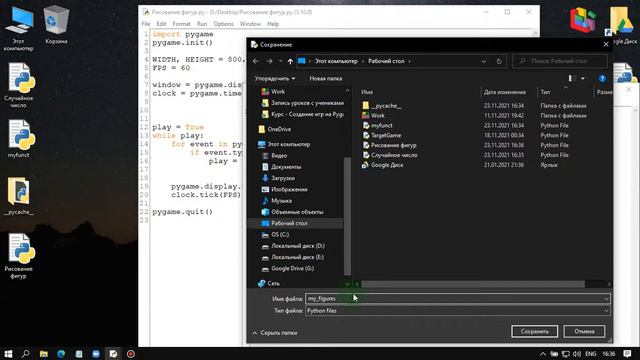Click the horizontal scrollbar of file list

(473, 284)
